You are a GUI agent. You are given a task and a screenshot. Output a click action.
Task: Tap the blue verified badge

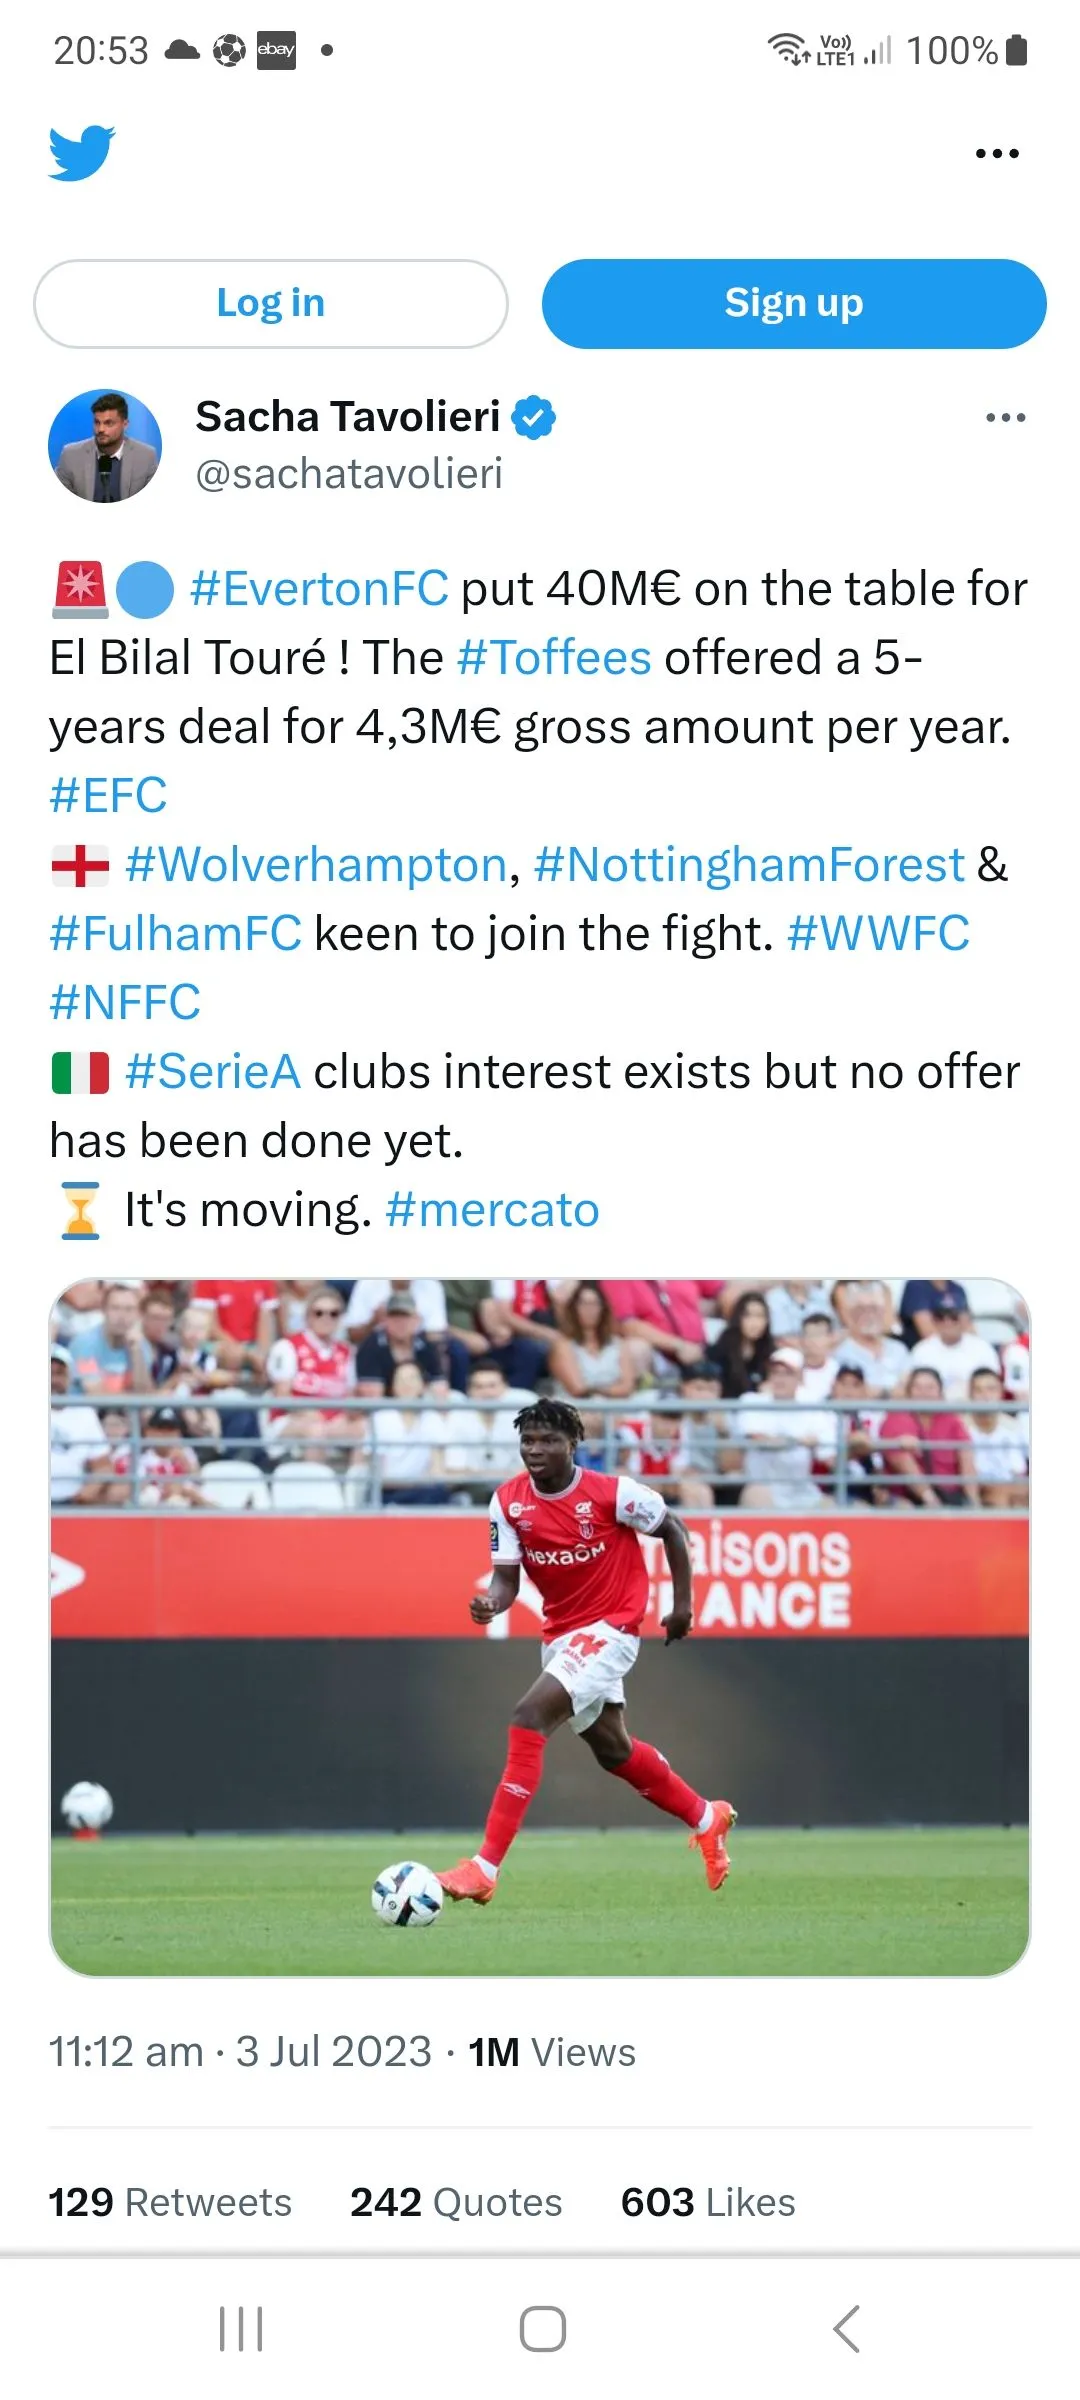pyautogui.click(x=534, y=418)
